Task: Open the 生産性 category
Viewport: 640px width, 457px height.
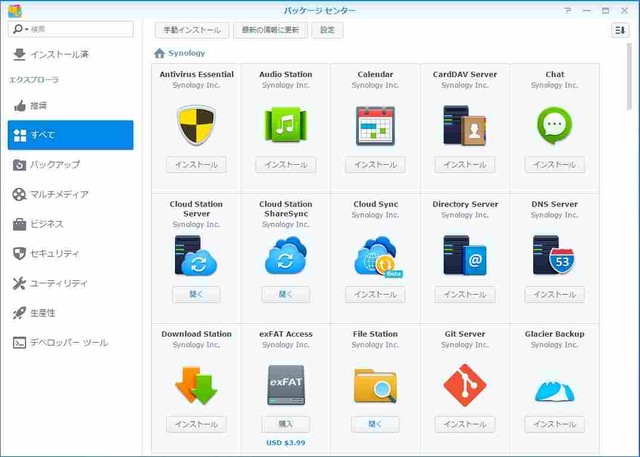Action: point(71,313)
